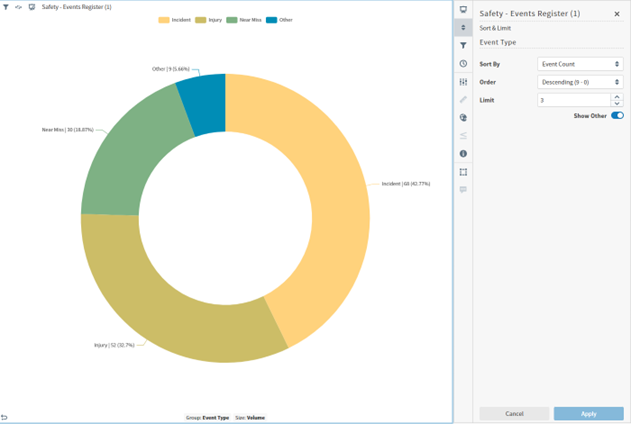Open the sliders settings sidebar icon
Viewport: 631px width, 424px height.
tap(463, 82)
